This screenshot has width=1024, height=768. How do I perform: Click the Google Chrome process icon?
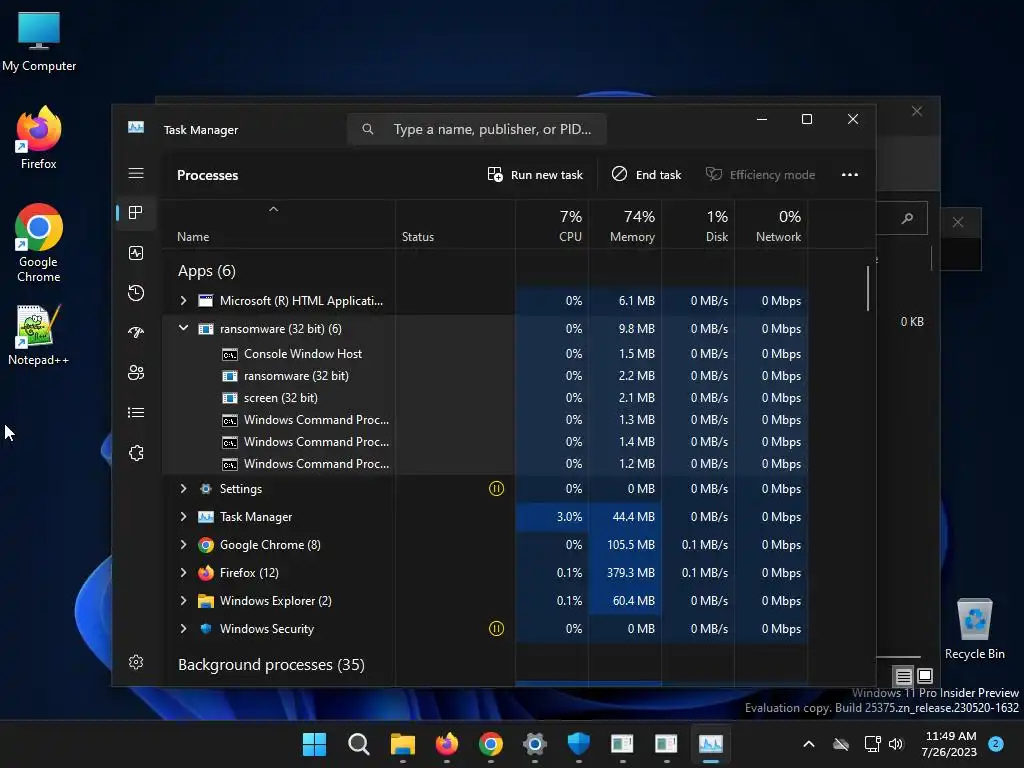point(206,545)
